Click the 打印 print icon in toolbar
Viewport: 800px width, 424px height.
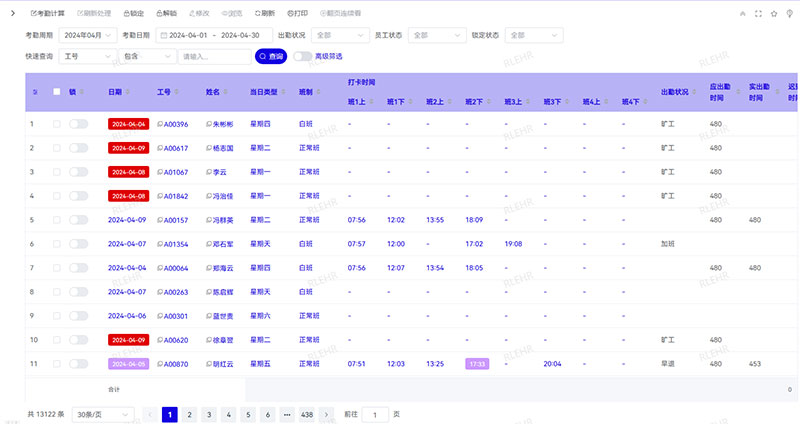click(x=290, y=13)
